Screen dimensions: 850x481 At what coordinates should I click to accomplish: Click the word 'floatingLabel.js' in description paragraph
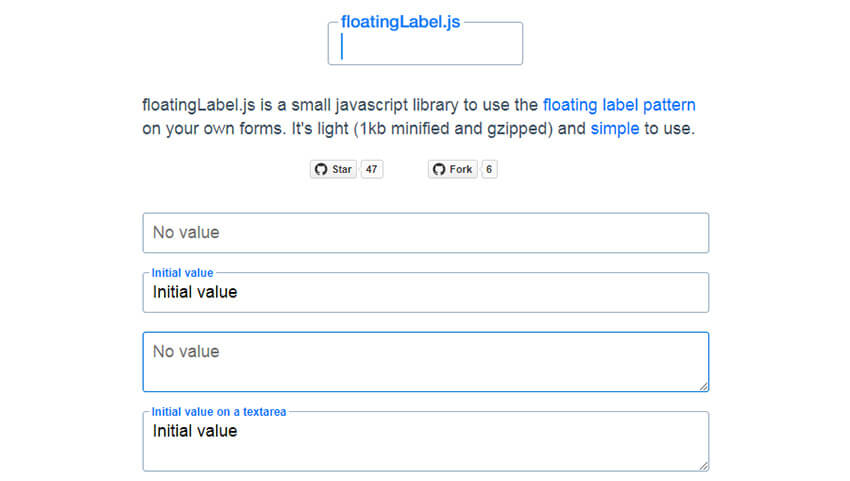(198, 105)
